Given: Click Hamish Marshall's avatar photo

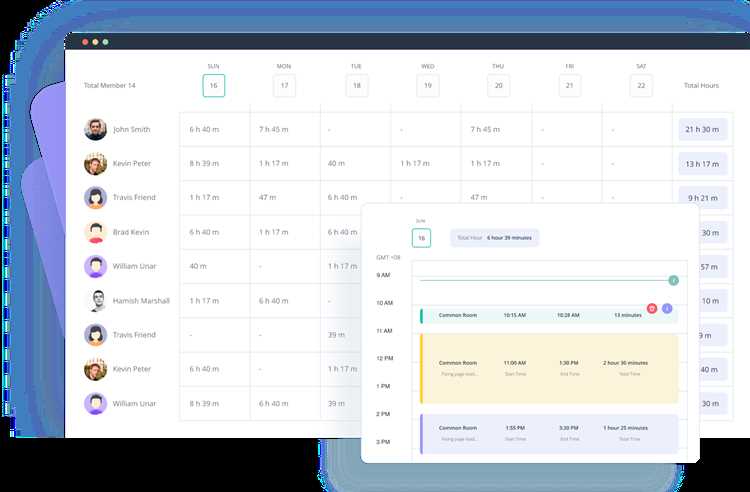Looking at the screenshot, I should tap(96, 301).
